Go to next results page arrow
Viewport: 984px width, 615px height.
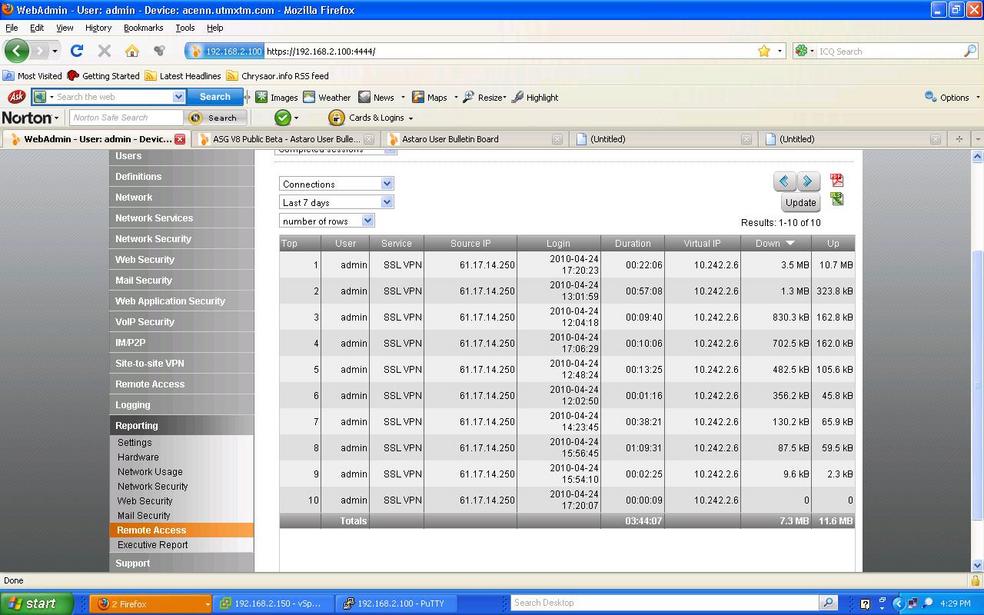point(808,182)
